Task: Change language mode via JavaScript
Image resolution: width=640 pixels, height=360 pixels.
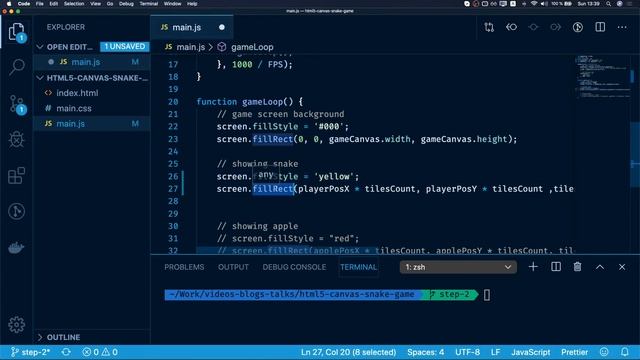Action: tap(531, 352)
